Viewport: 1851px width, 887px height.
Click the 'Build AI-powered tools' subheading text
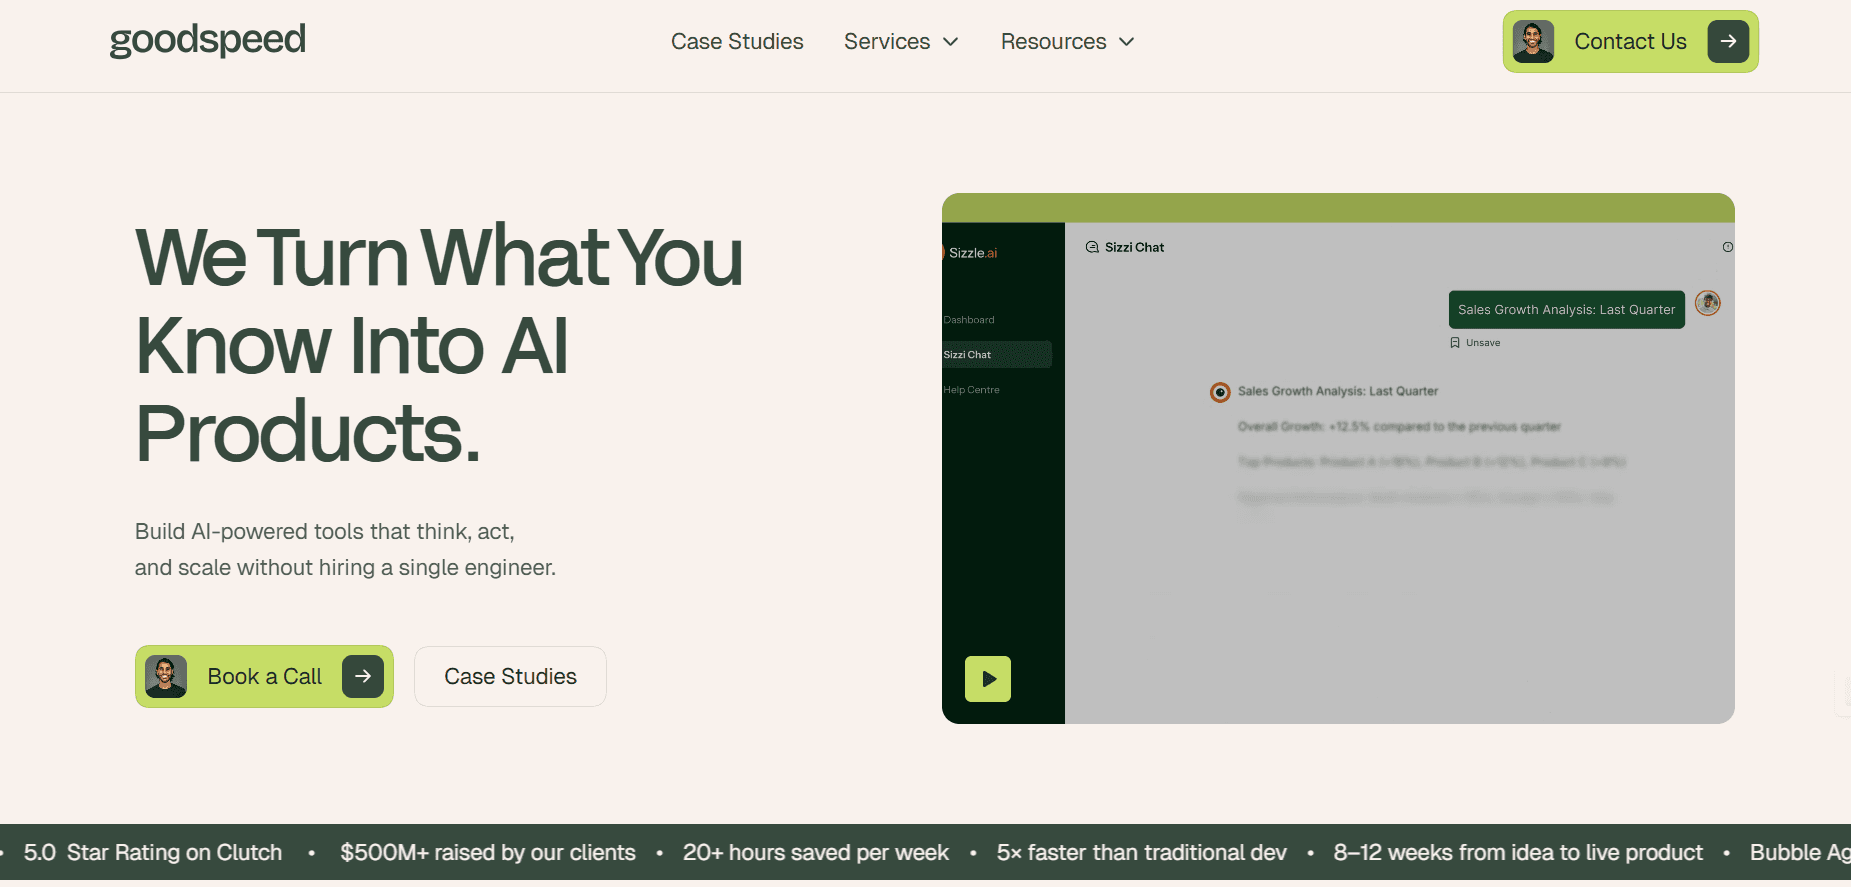click(x=345, y=550)
